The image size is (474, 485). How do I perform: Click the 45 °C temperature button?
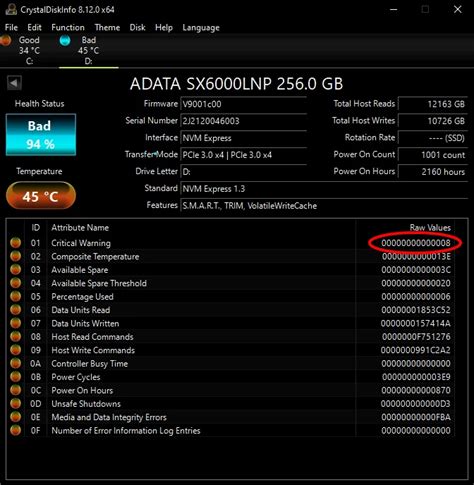(x=41, y=196)
